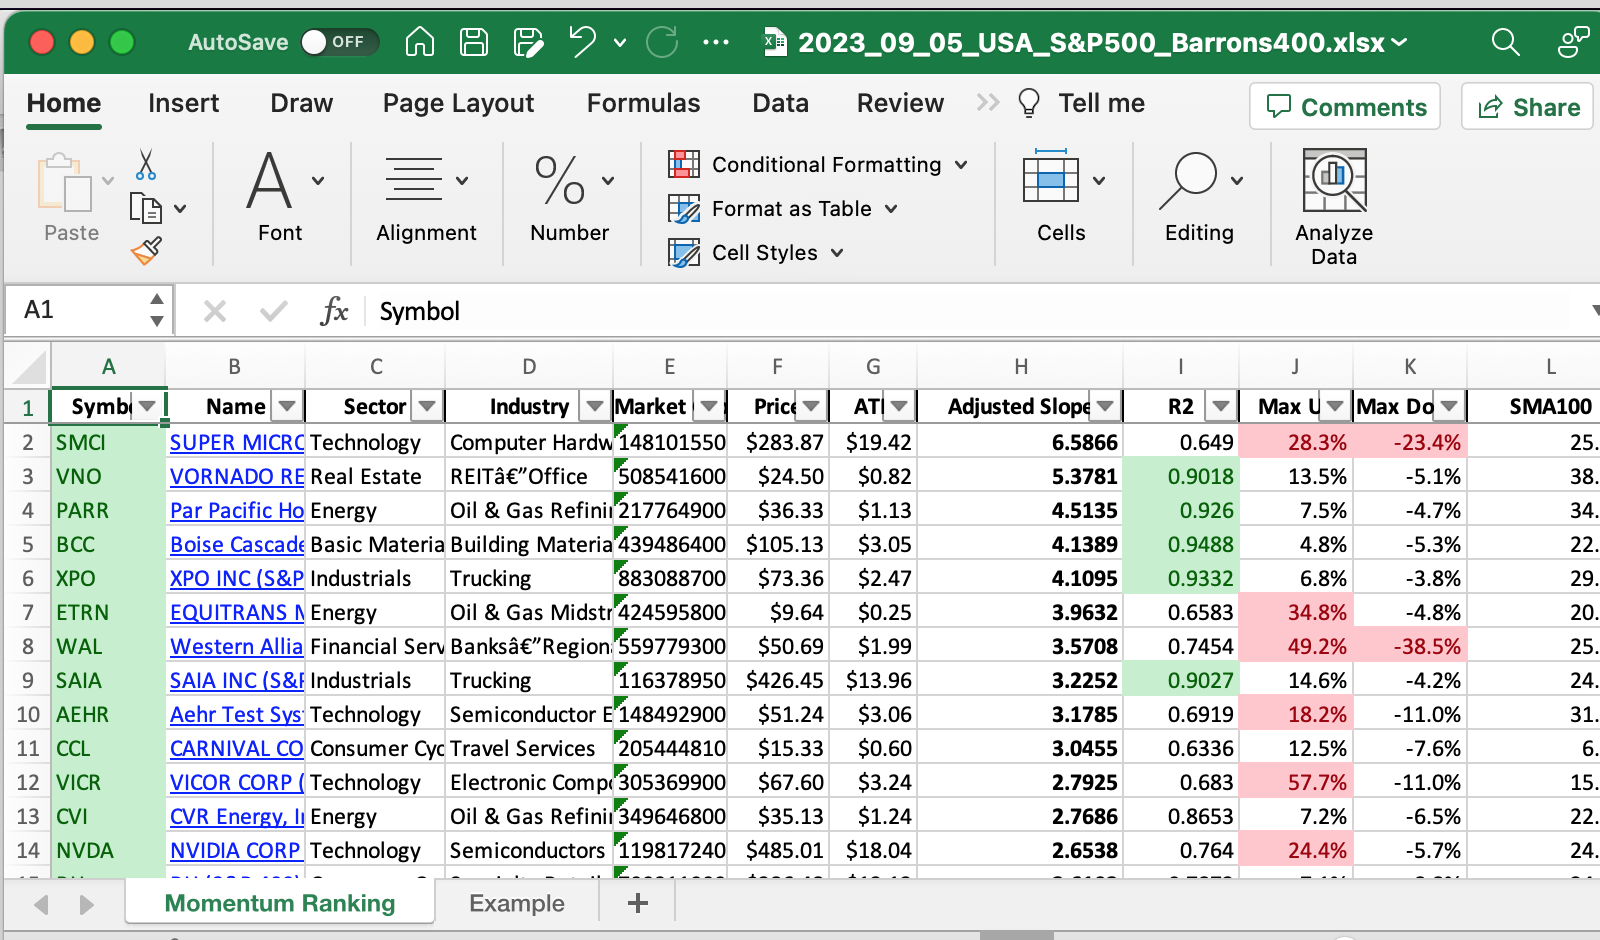Click the Home icon in title bar
Screen dimensions: 1600x940
tap(420, 42)
